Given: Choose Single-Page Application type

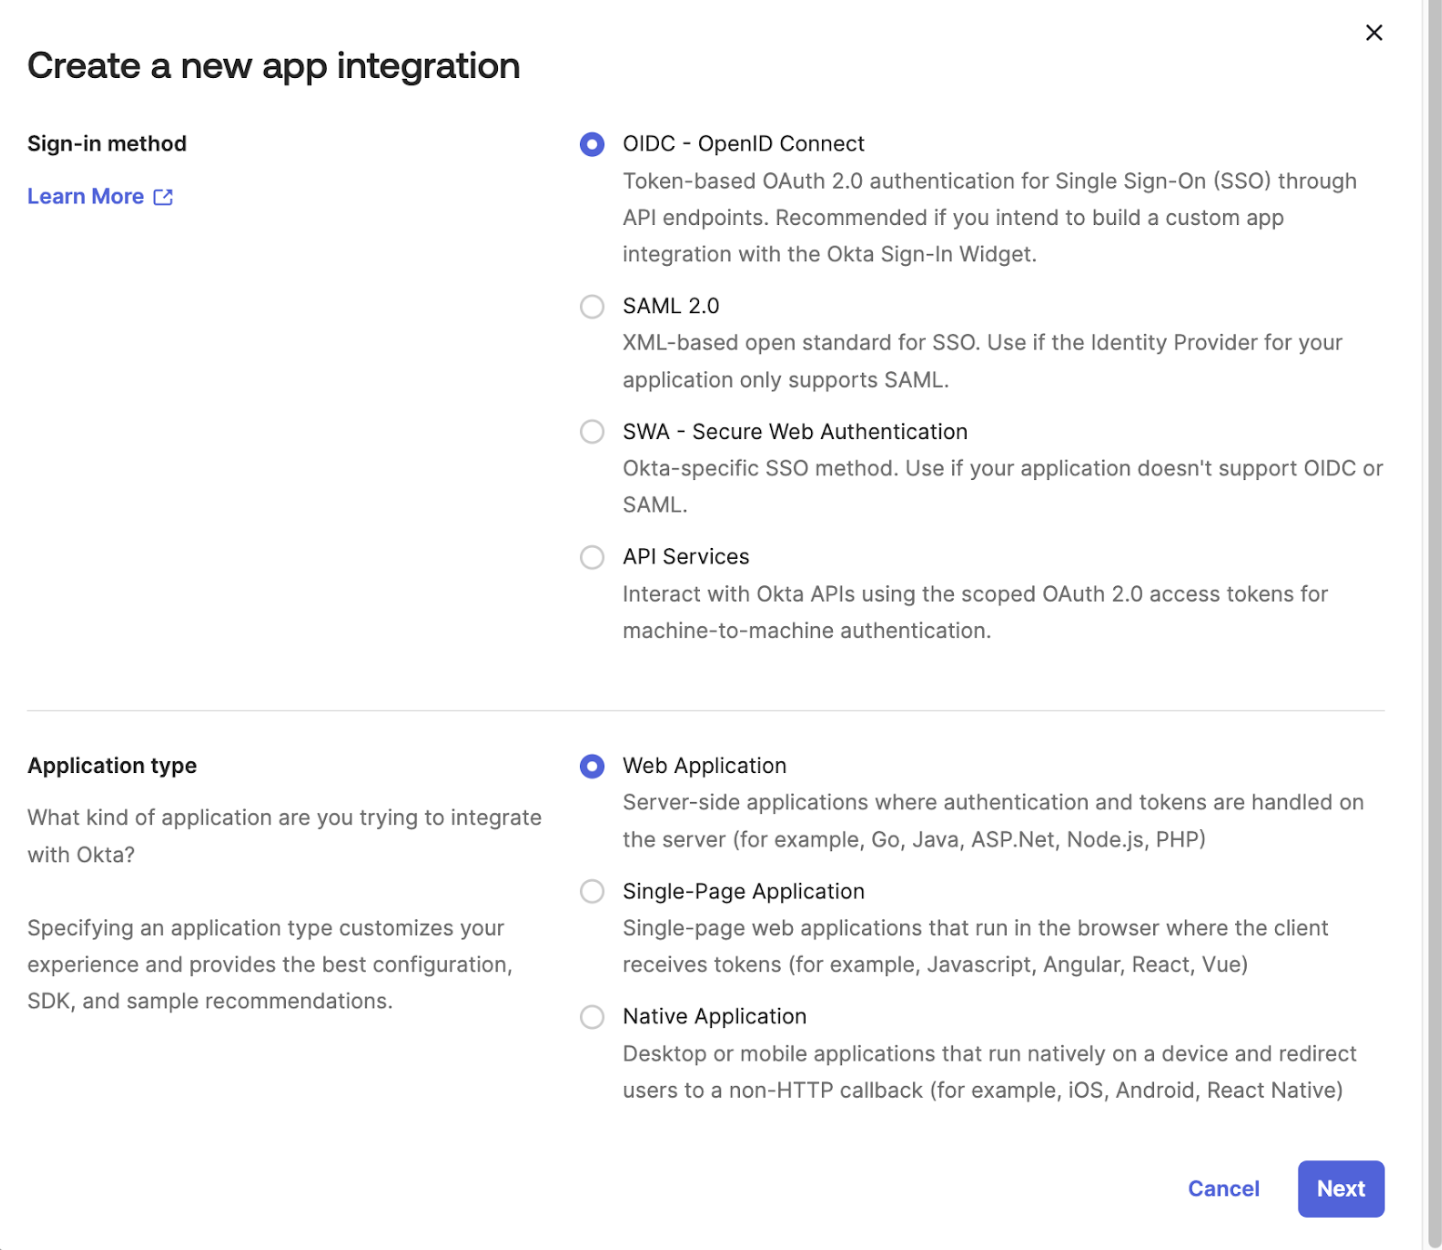Looking at the screenshot, I should point(592,891).
